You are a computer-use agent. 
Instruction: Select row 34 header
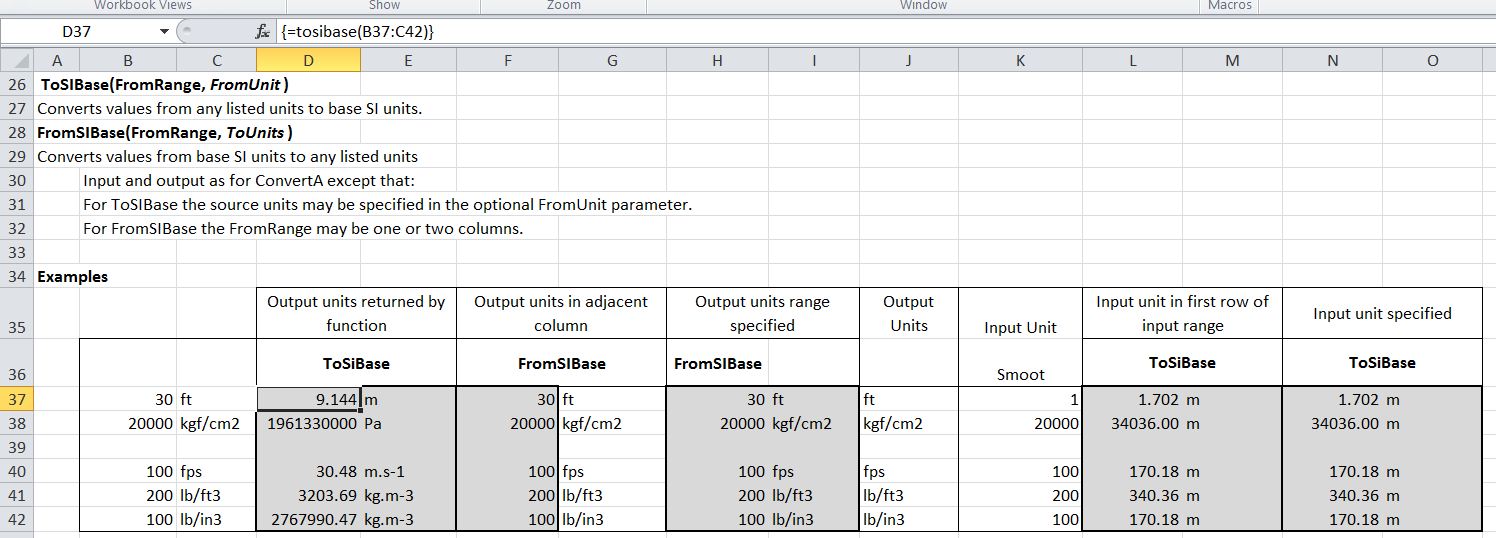tap(17, 276)
